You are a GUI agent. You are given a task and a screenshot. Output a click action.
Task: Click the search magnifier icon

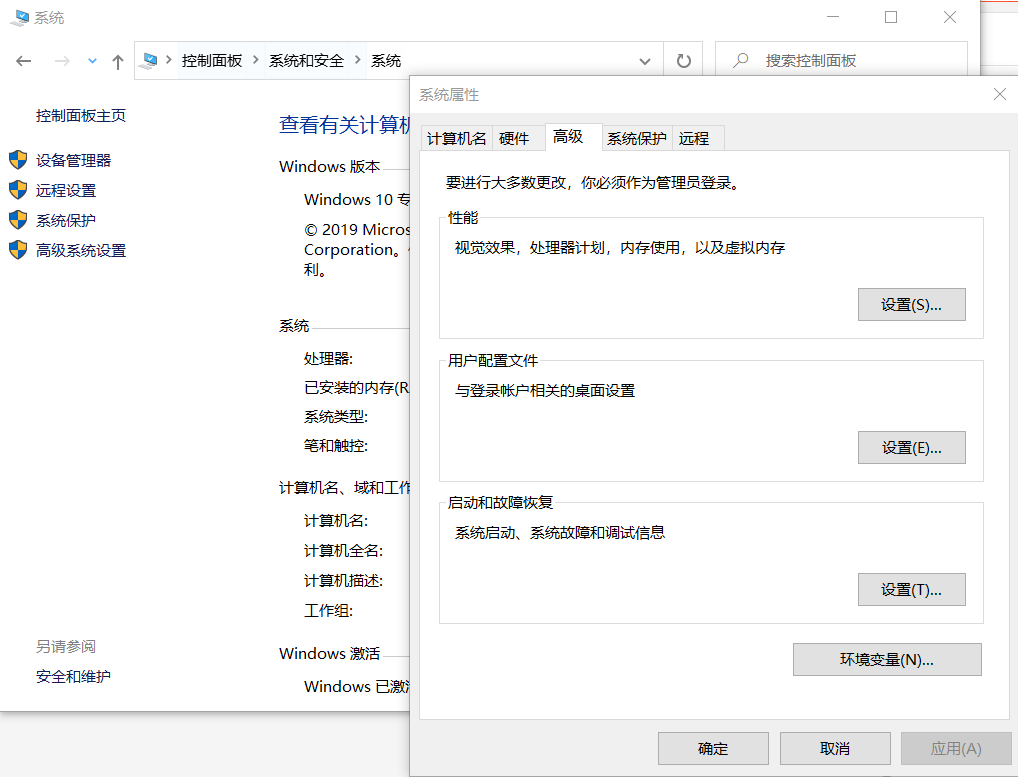point(741,60)
